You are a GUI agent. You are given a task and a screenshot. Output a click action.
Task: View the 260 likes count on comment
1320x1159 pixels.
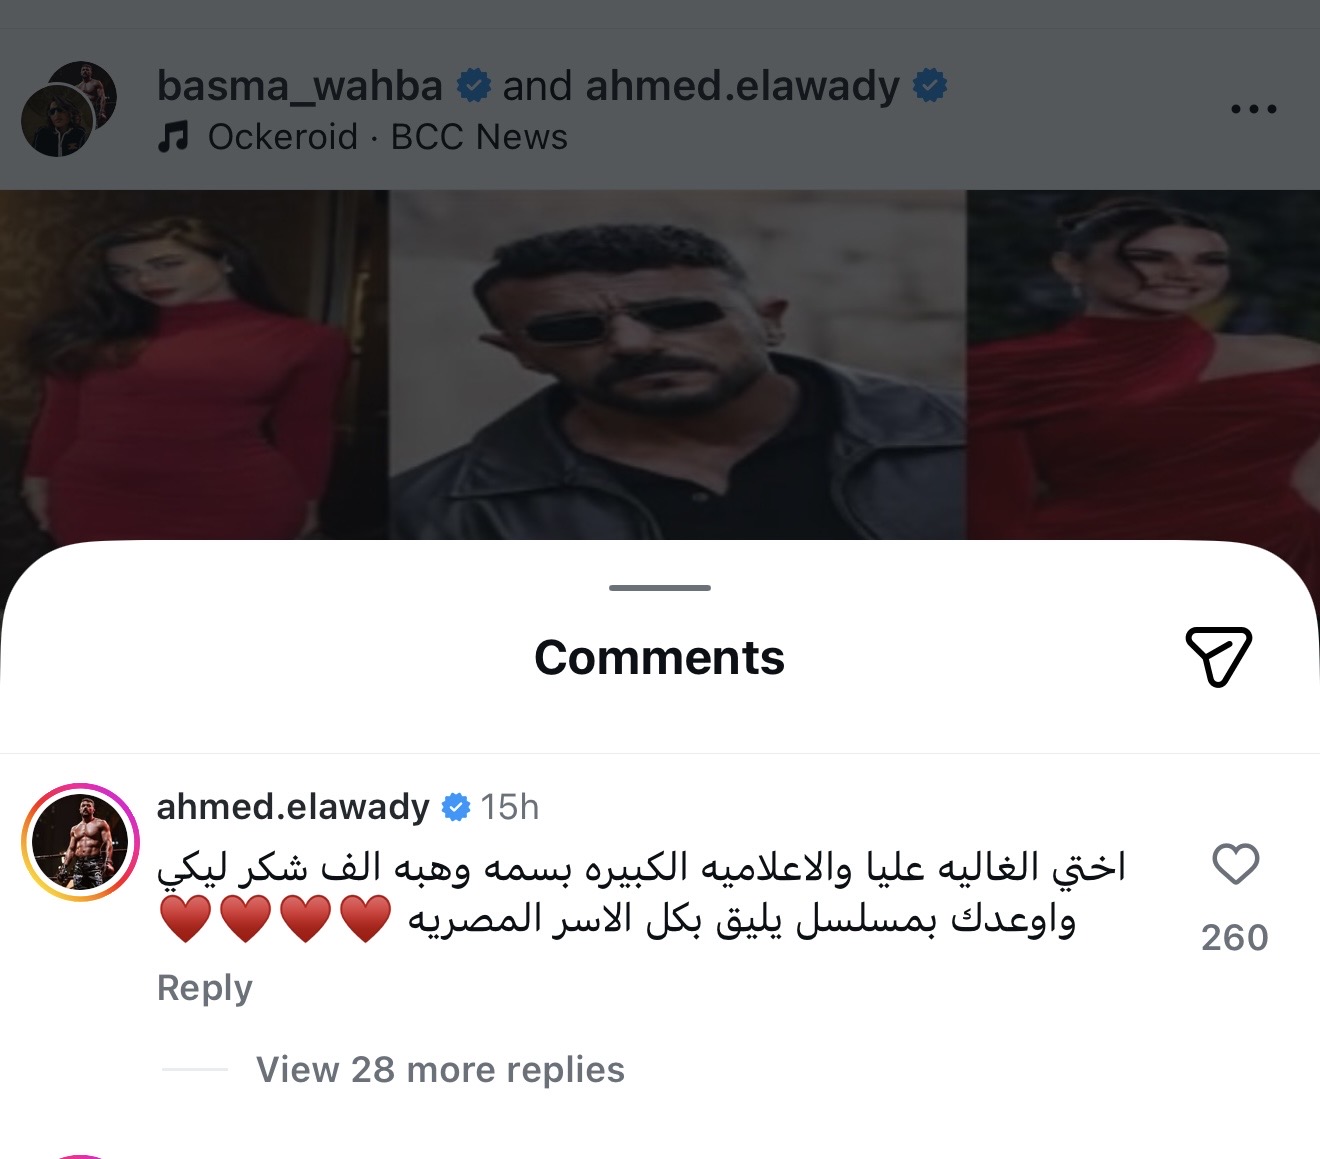[1235, 938]
